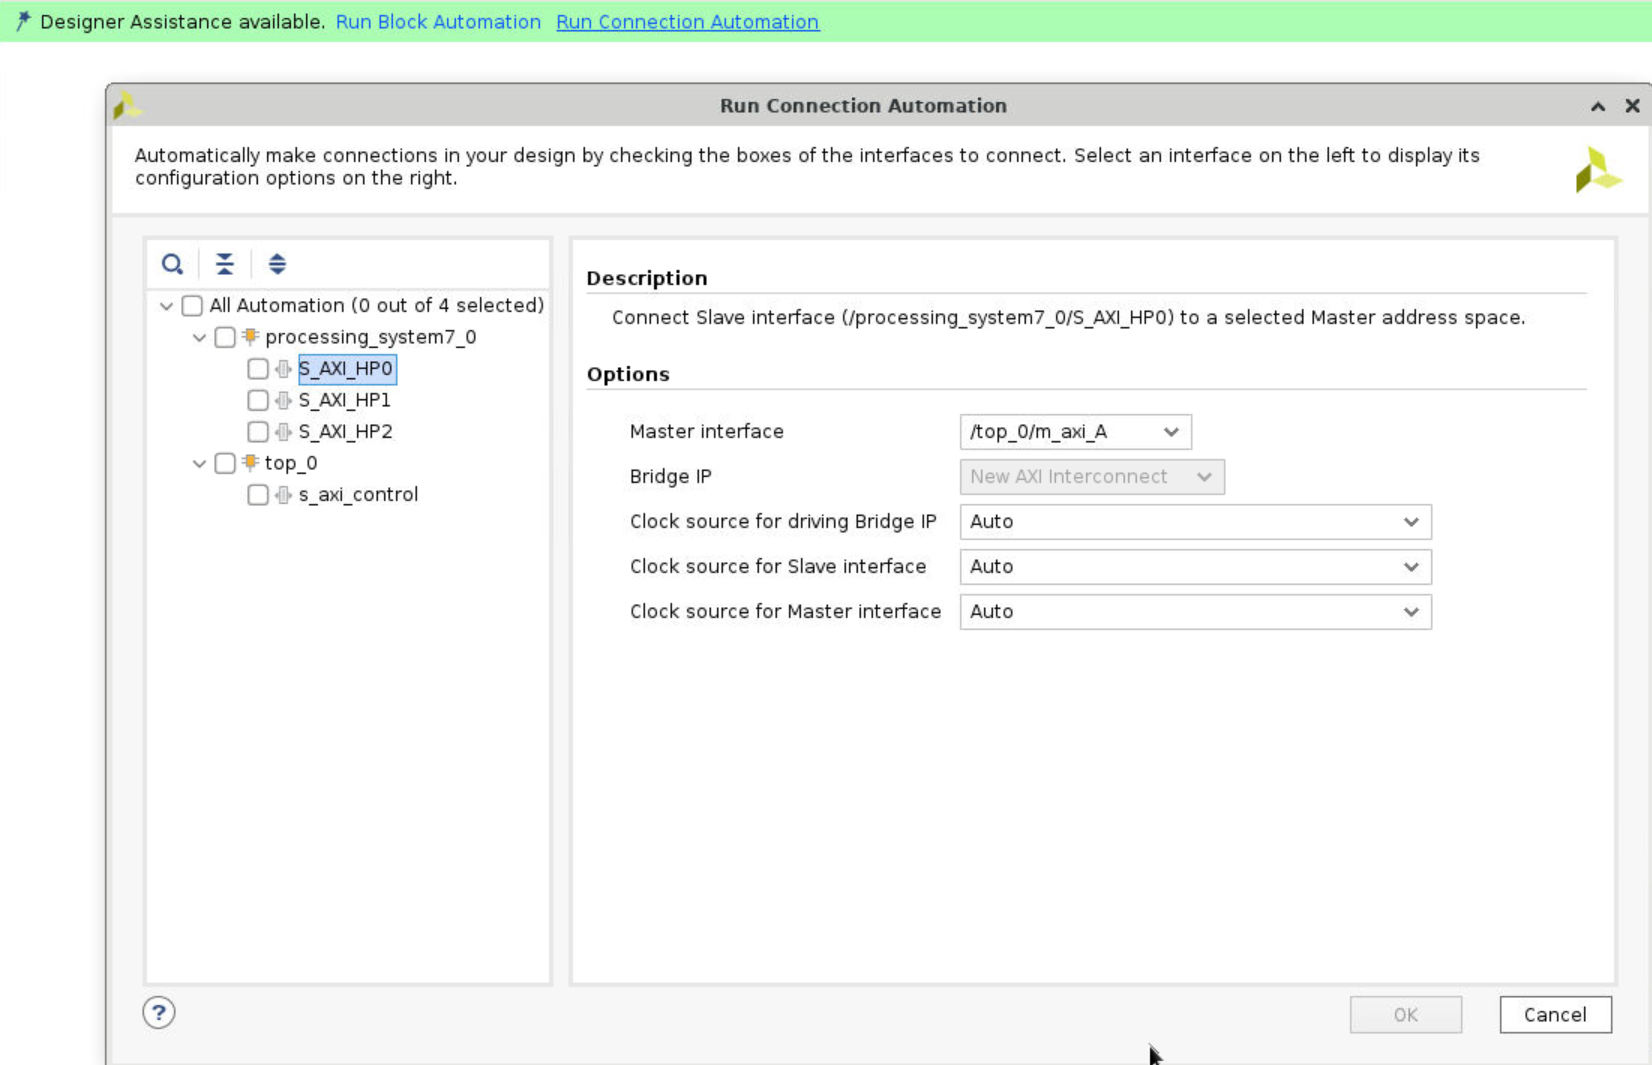Enable the s_axi_control checkbox

(x=258, y=495)
